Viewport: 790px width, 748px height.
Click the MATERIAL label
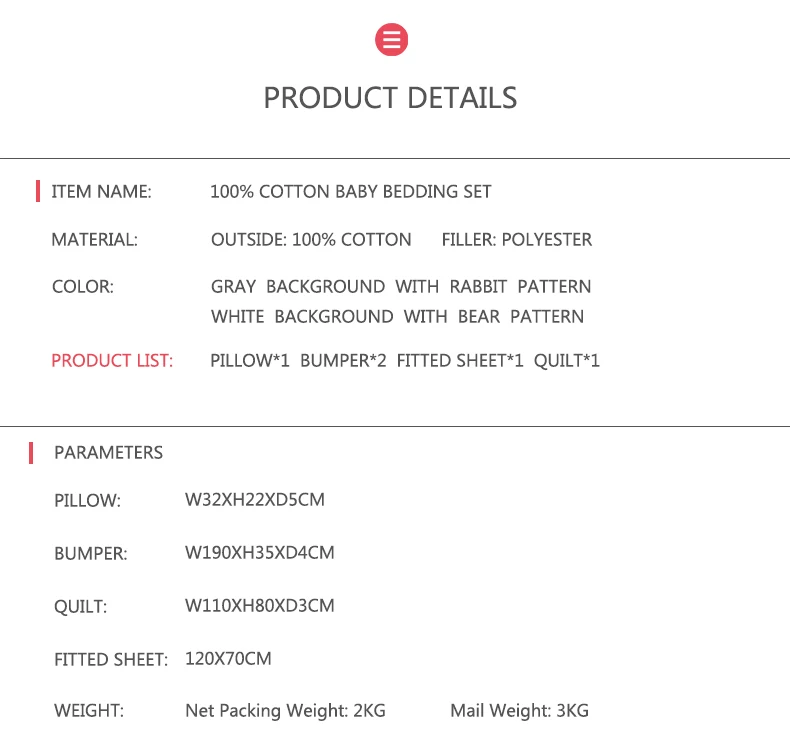point(94,239)
